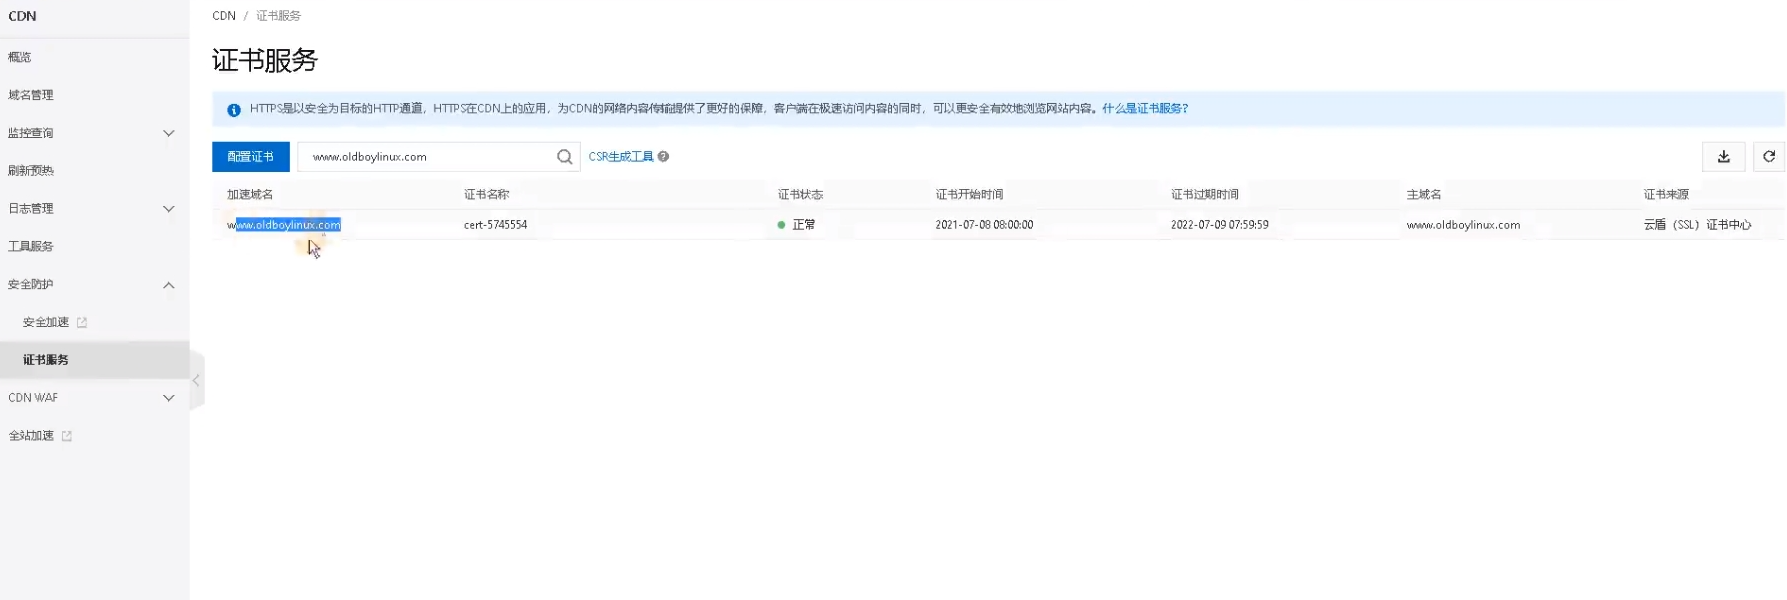Expand the CDN WAF menu
The width and height of the screenshot is (1787, 600).
pyautogui.click(x=168, y=398)
